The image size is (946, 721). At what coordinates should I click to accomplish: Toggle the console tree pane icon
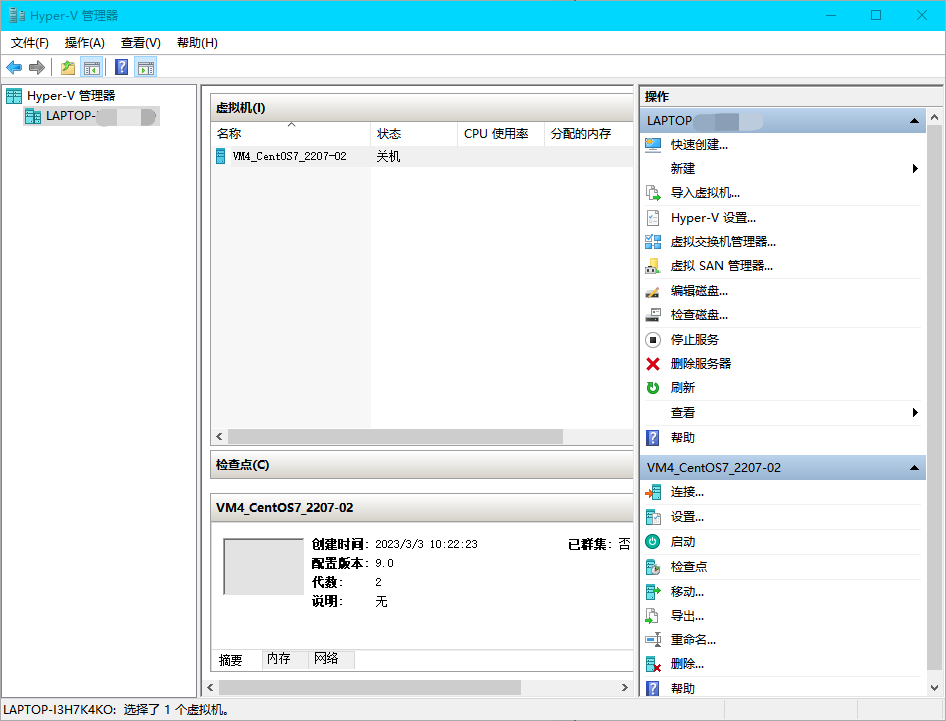point(92,68)
